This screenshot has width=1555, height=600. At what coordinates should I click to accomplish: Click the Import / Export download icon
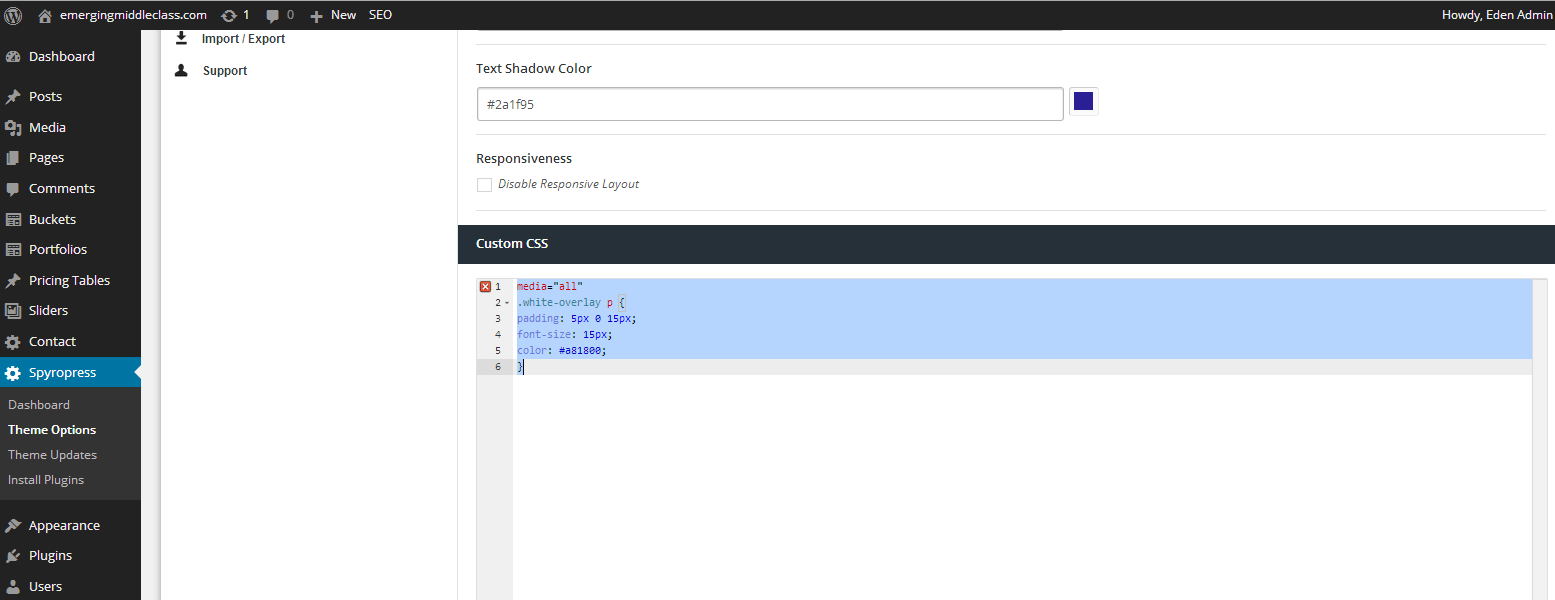[x=182, y=37]
